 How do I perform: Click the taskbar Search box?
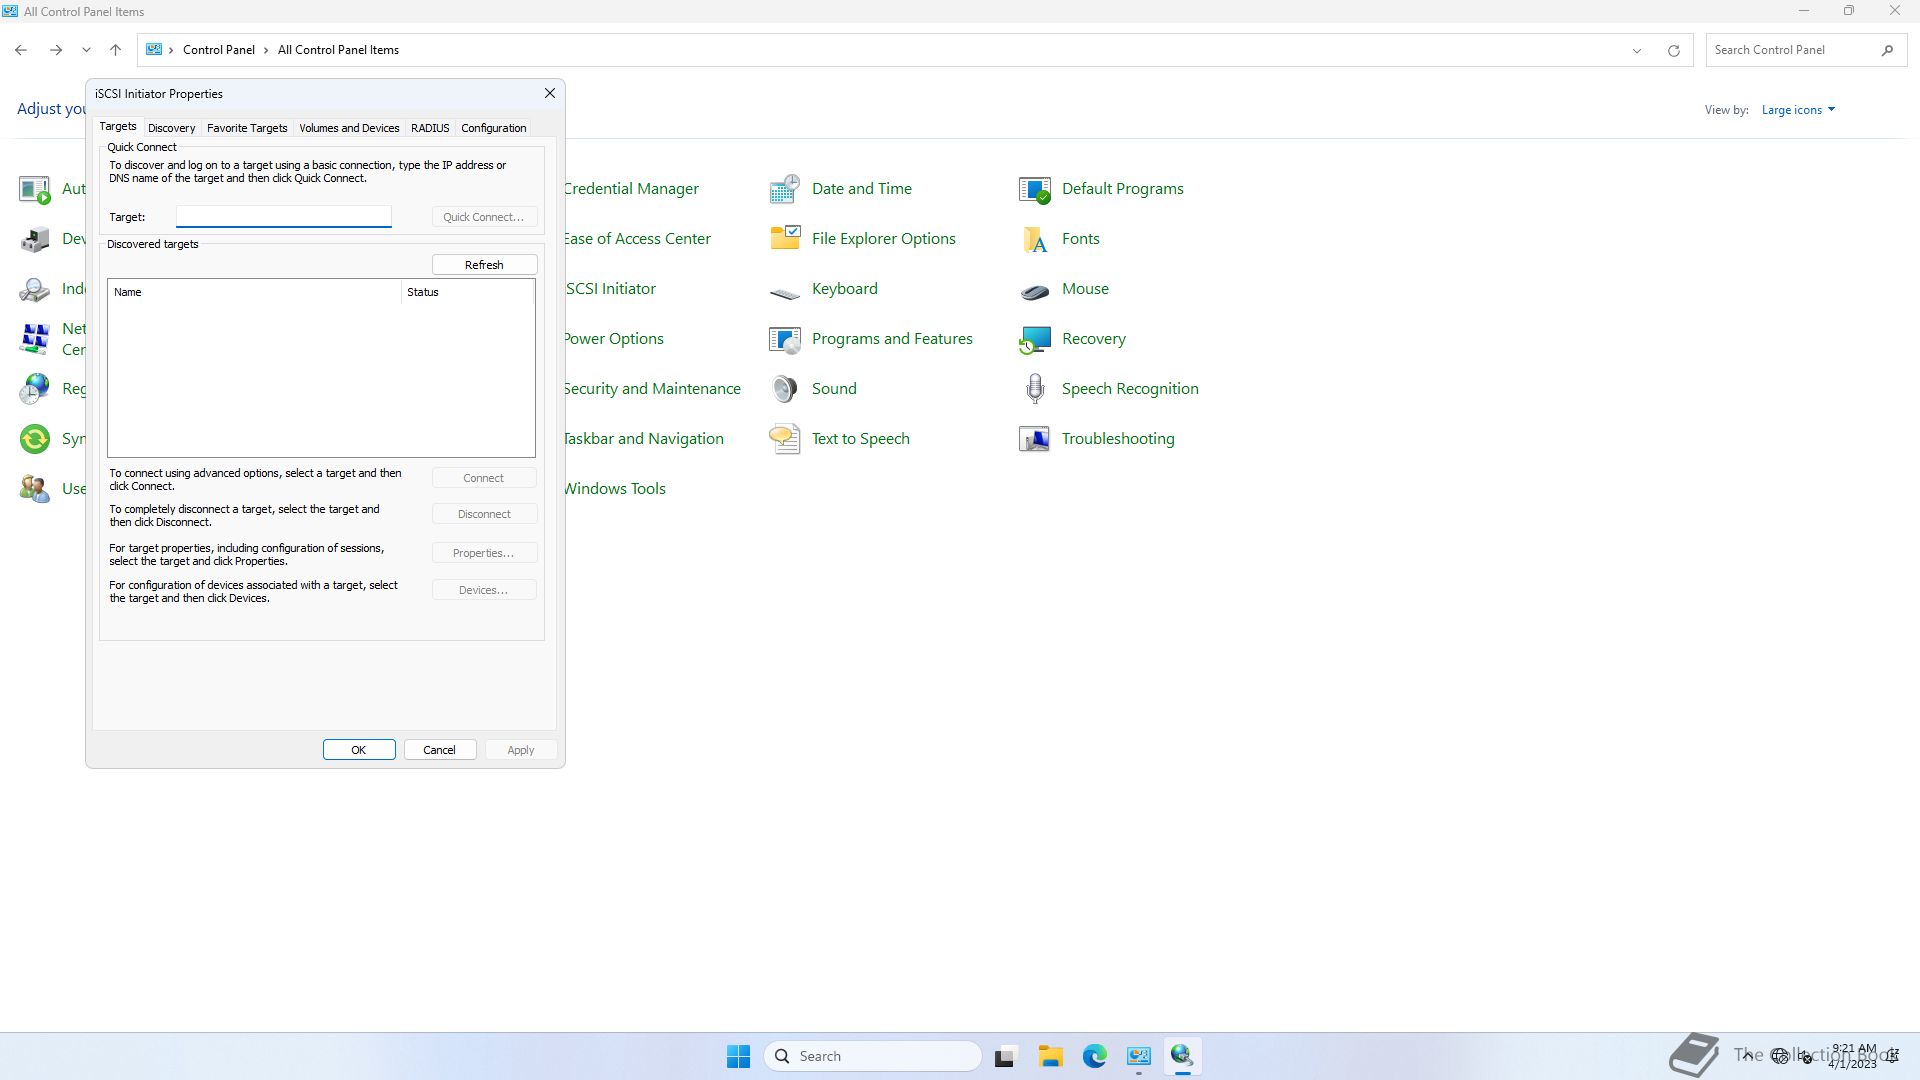click(x=872, y=1056)
